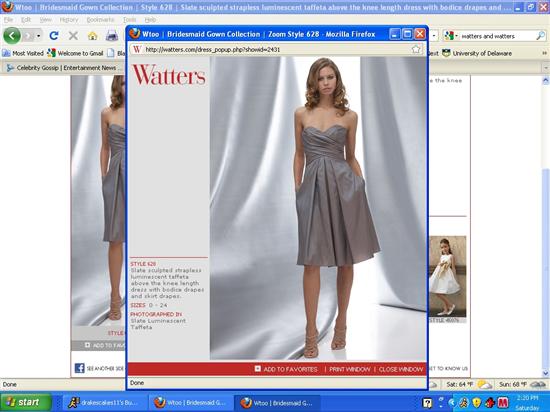This screenshot has height=412, width=550.
Task: Switch to second Wtoo Bridesmaid taskbar button
Action: tap(276, 403)
